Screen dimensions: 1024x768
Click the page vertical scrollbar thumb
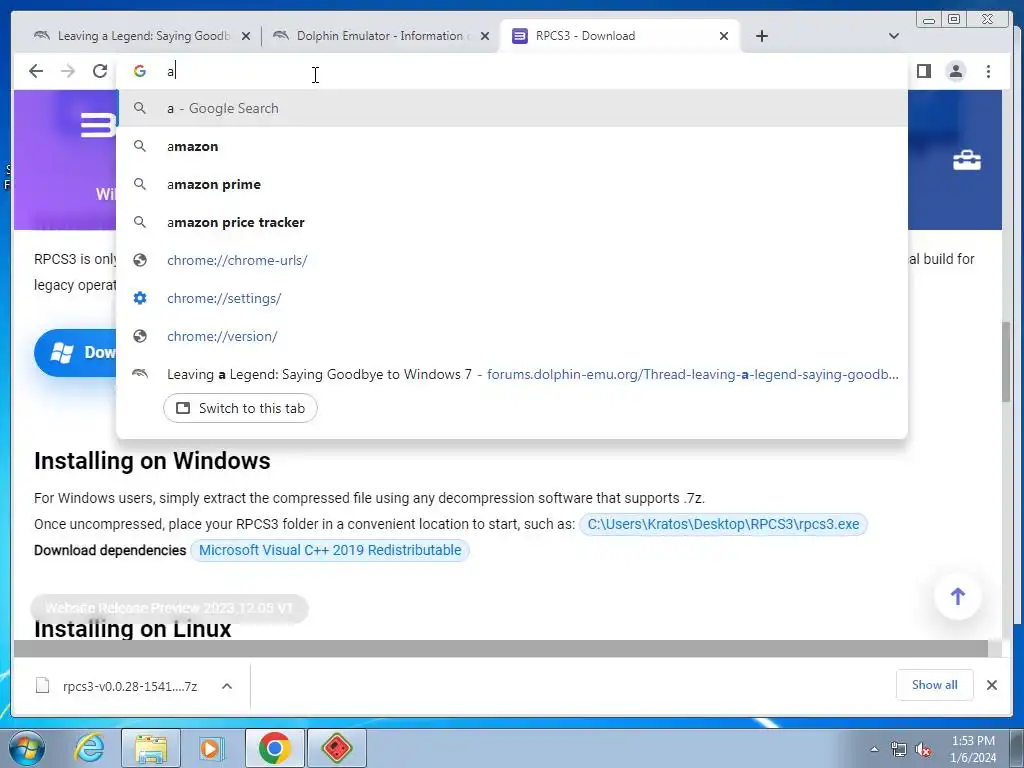(x=1006, y=361)
